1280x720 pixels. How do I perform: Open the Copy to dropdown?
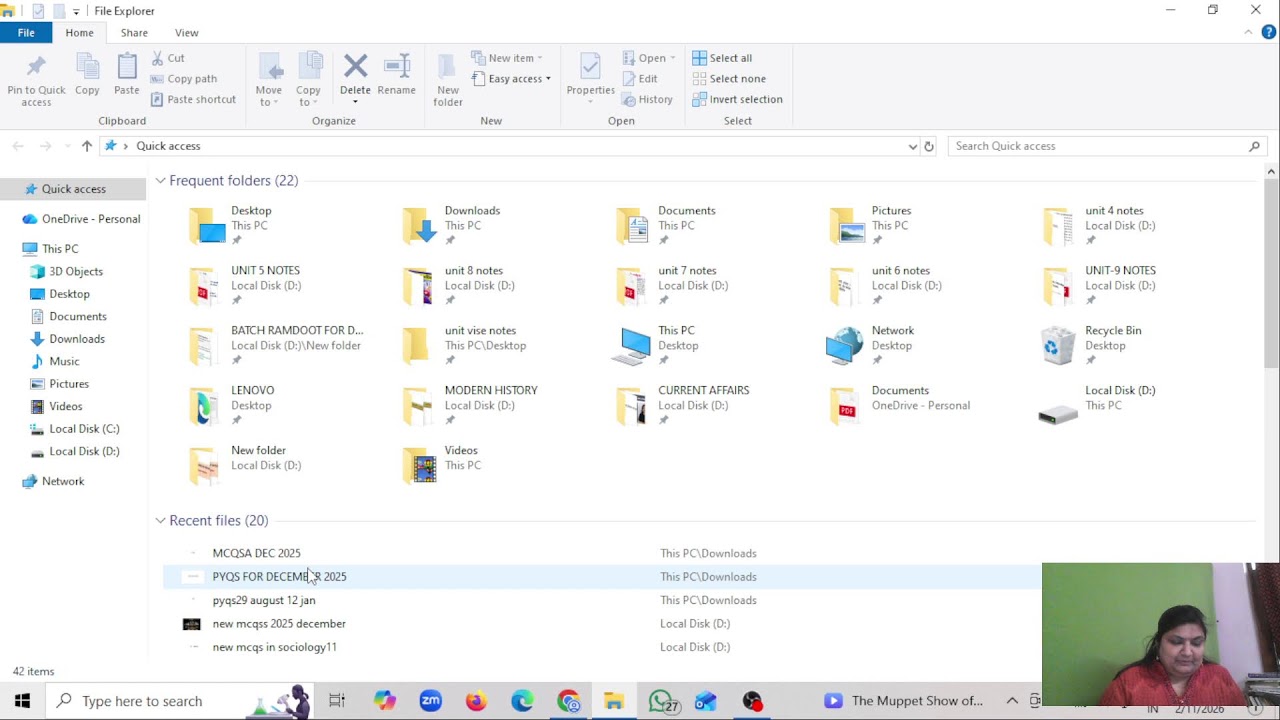[x=308, y=80]
